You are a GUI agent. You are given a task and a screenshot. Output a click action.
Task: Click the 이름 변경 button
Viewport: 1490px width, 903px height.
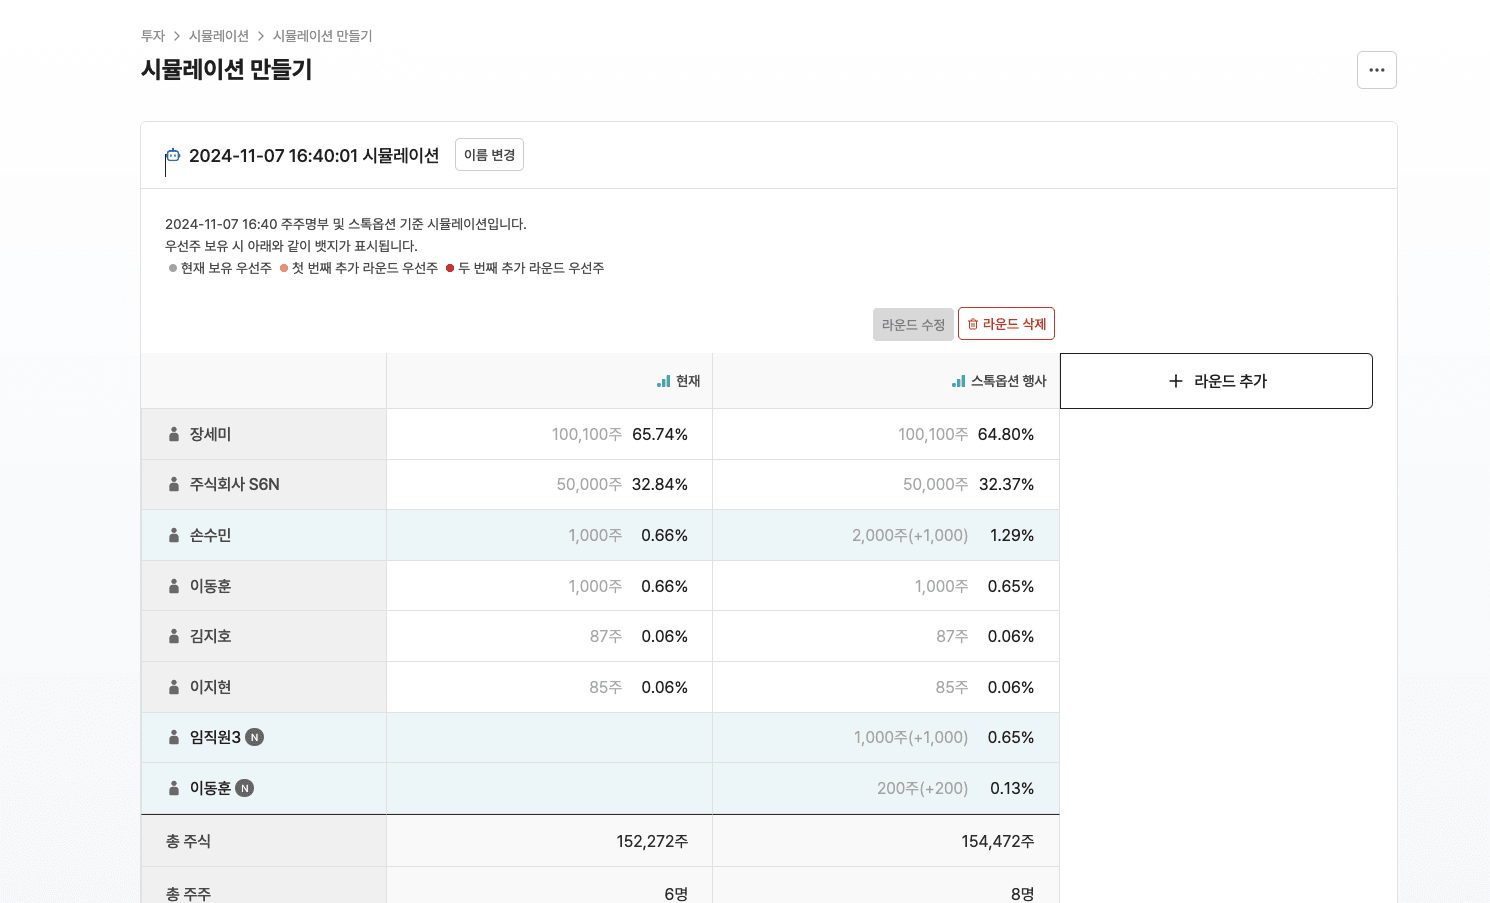tap(489, 154)
